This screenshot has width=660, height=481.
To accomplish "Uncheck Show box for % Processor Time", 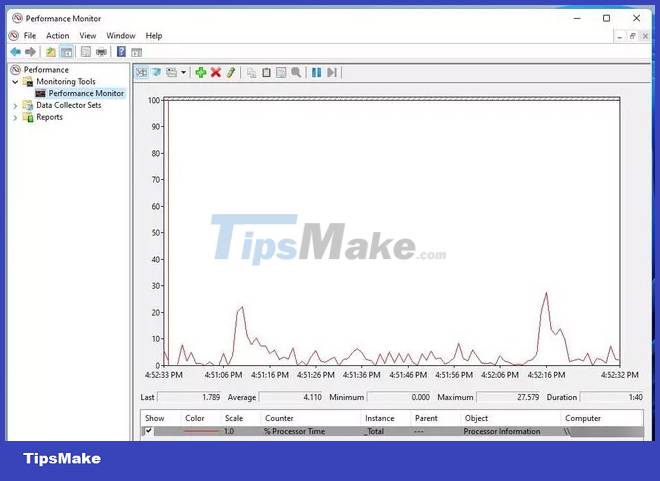I will [x=149, y=431].
